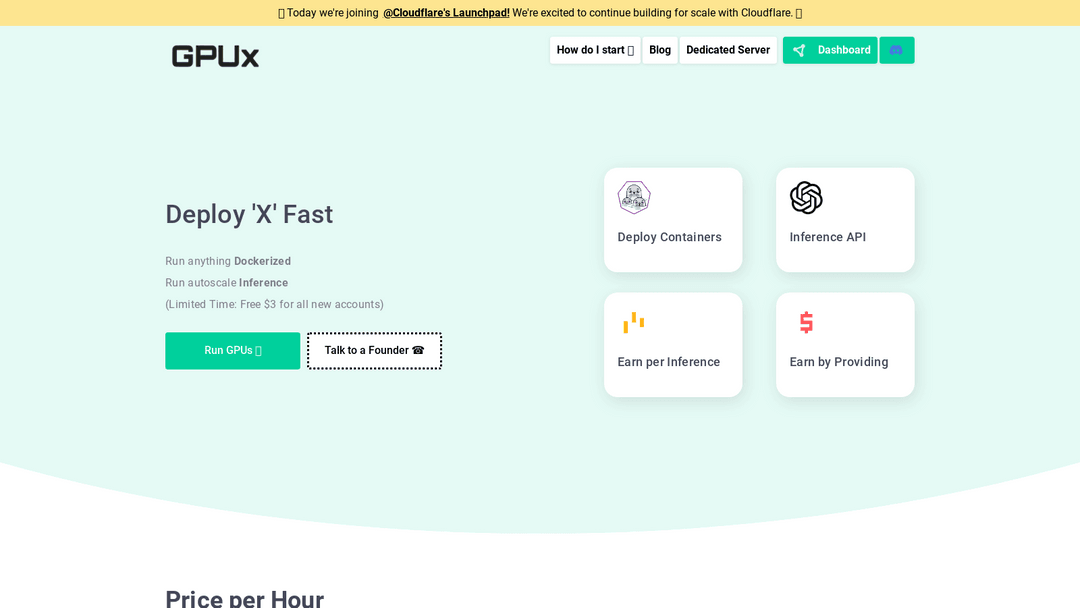Click the Deploy 'X' Fast heading
The width and height of the screenshot is (1080, 608).
click(x=249, y=214)
